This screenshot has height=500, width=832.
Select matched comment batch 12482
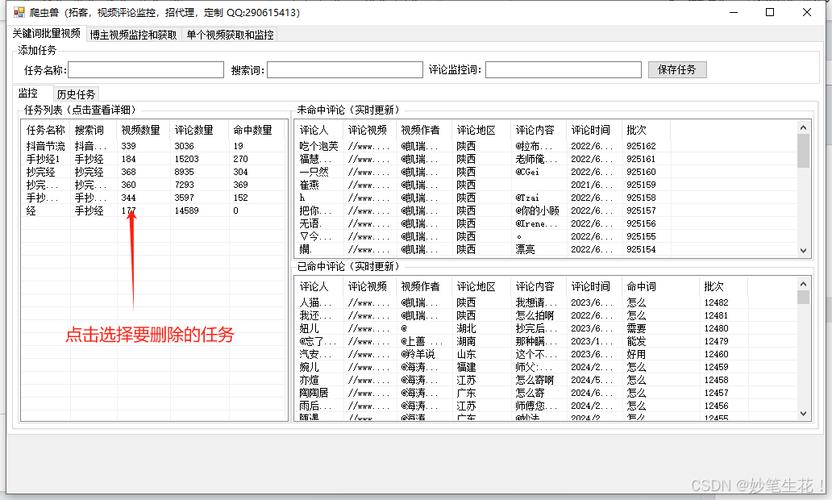[545, 303]
